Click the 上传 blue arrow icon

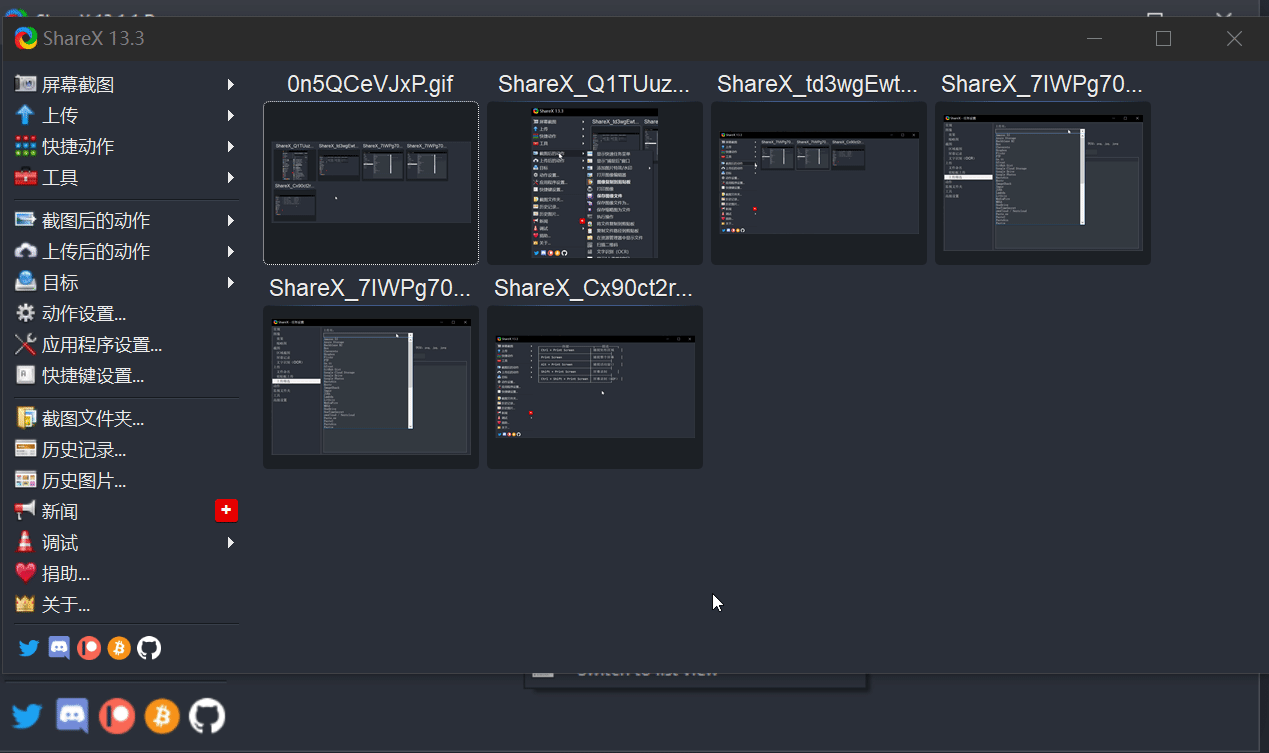[26, 116]
